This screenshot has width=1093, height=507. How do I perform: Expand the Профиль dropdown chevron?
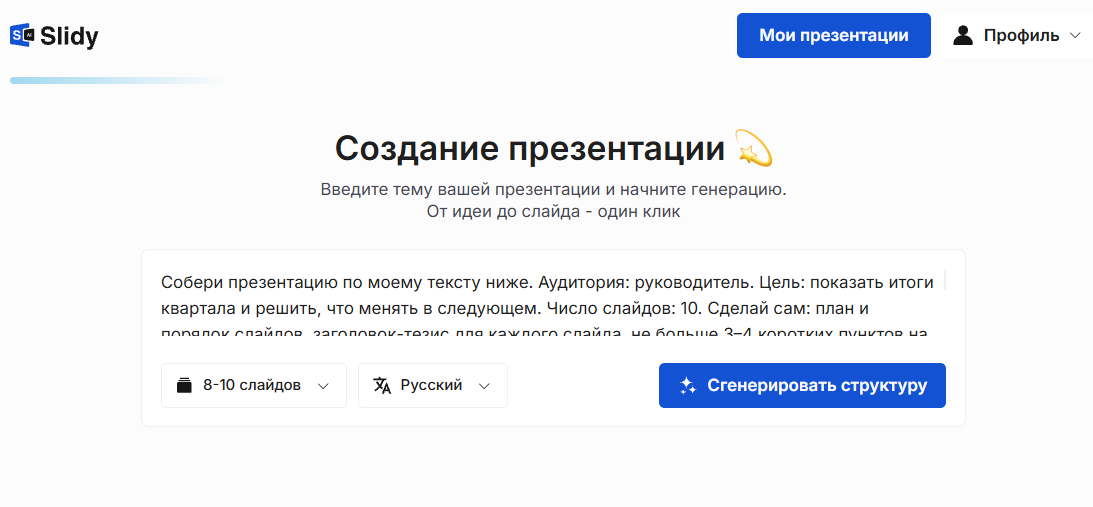click(1073, 36)
